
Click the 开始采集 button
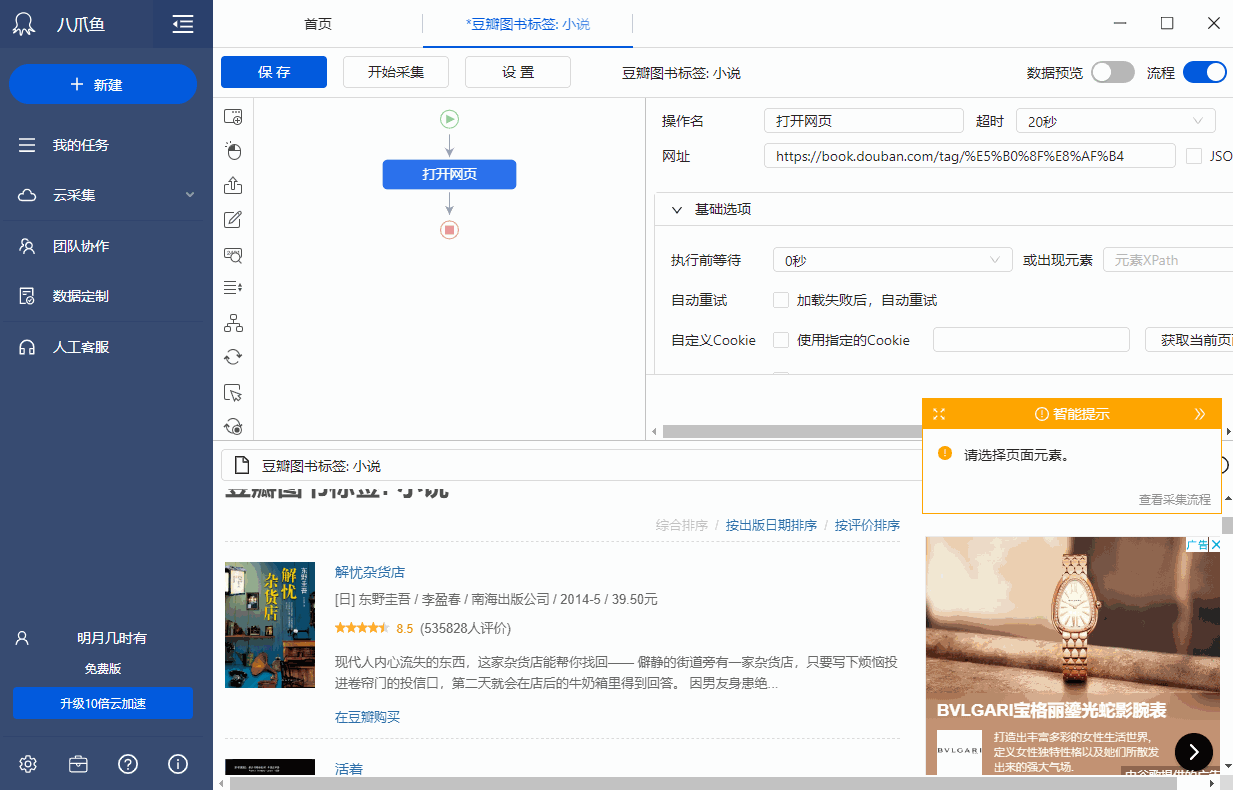click(396, 72)
